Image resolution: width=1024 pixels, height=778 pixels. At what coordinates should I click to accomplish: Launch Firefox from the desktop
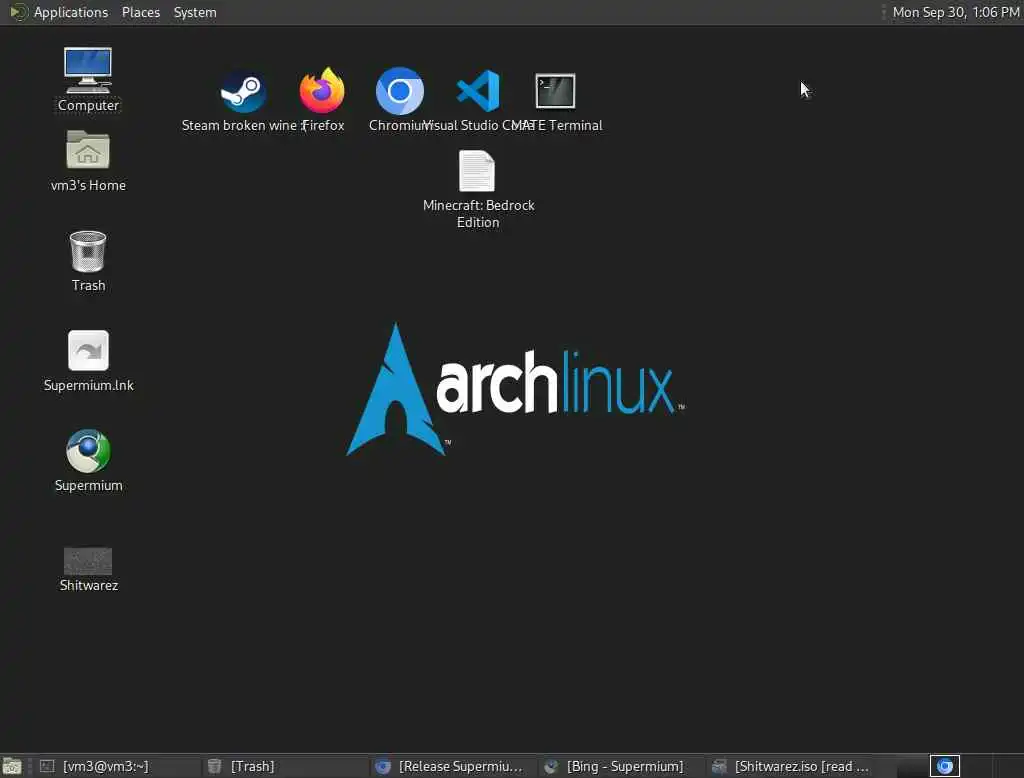point(322,91)
